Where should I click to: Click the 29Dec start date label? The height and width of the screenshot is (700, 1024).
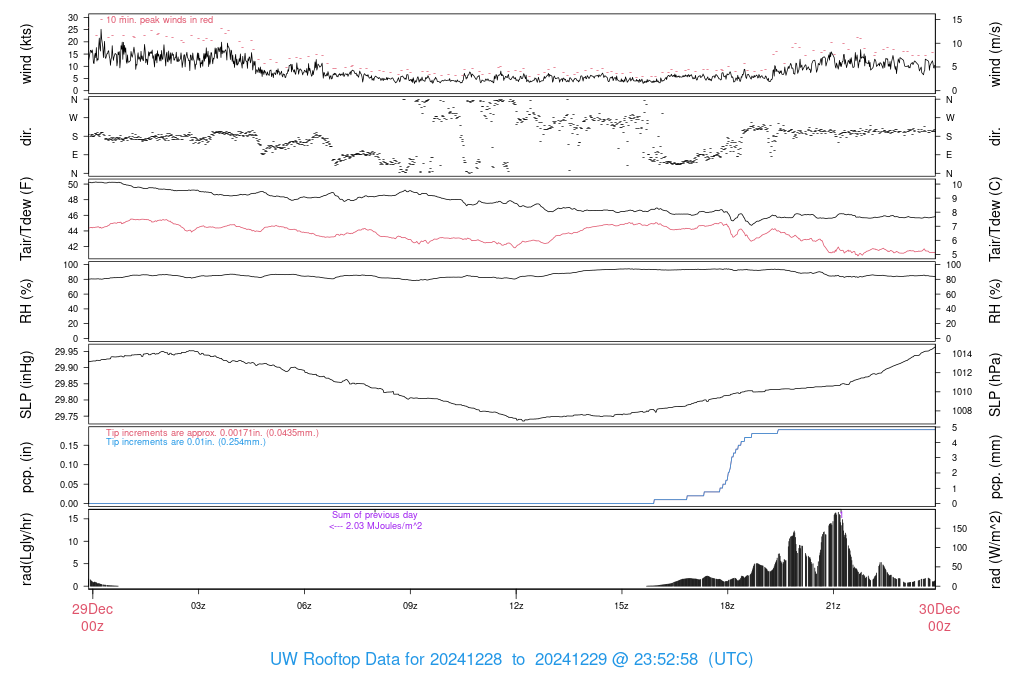pos(91,609)
